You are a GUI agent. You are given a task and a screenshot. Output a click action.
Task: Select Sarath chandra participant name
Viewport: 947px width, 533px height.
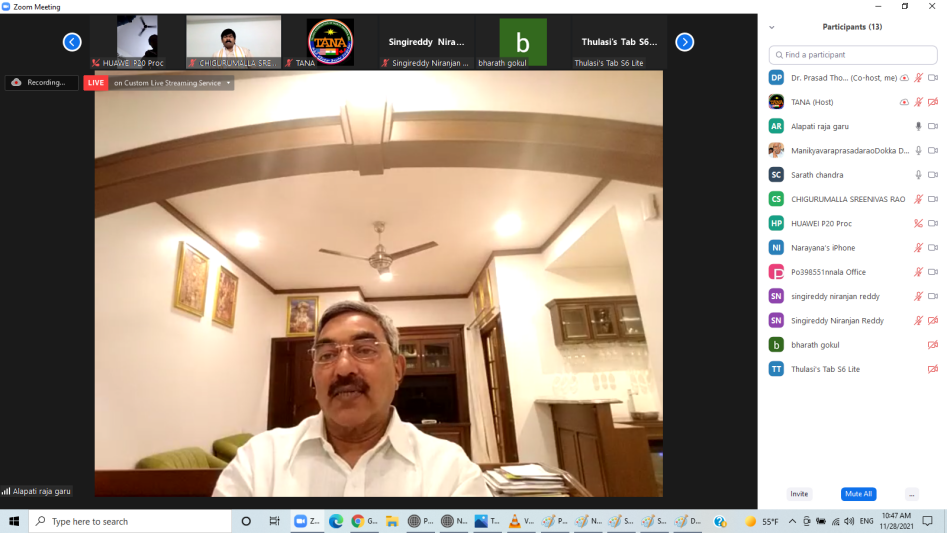817,175
